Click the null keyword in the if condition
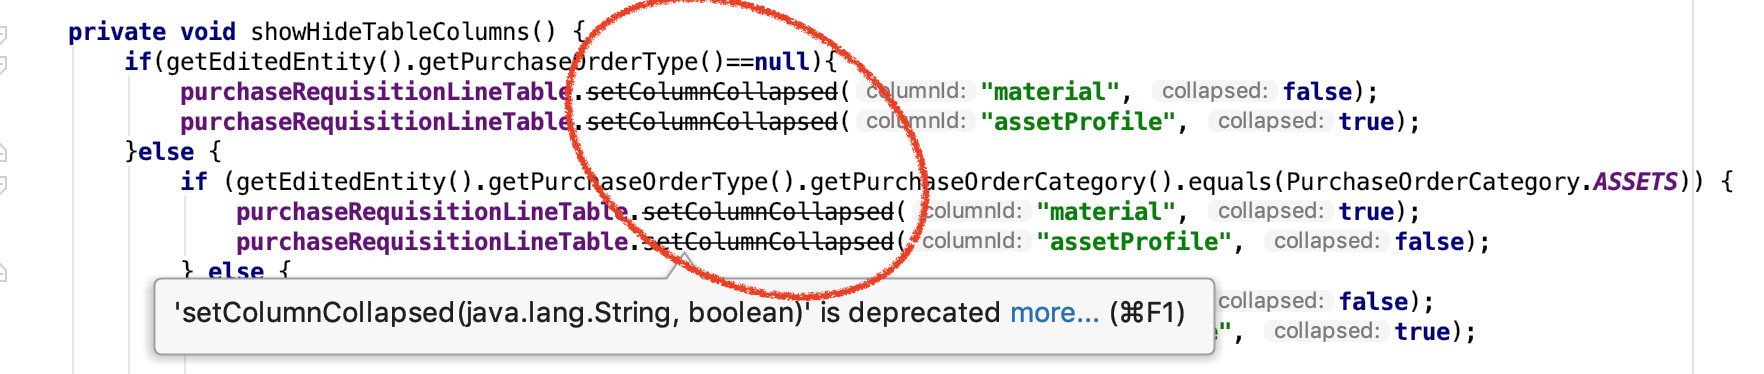 tap(781, 62)
